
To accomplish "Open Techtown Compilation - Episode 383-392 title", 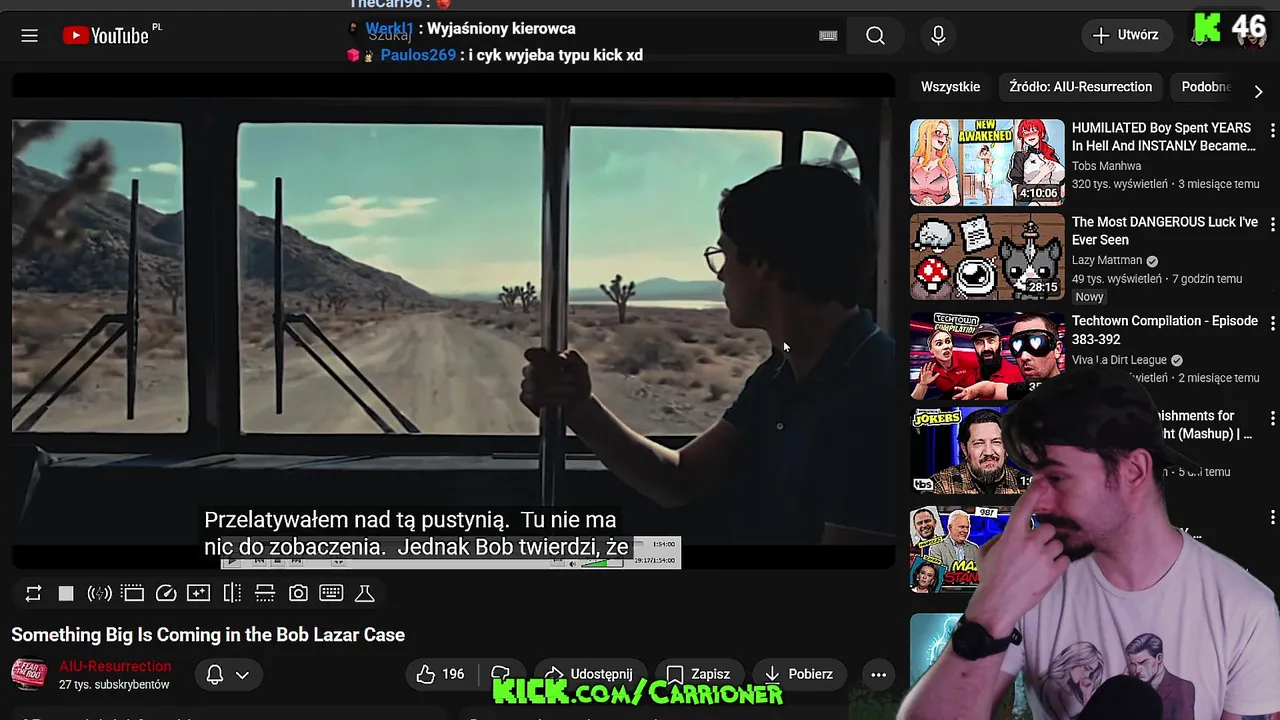I will point(1164,330).
